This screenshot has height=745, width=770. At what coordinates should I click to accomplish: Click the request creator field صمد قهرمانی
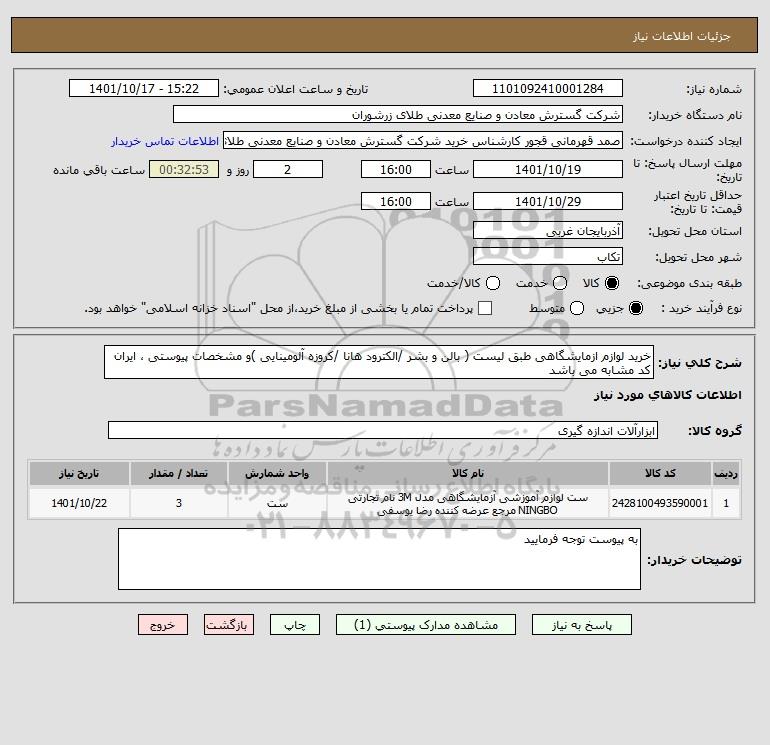tap(423, 140)
